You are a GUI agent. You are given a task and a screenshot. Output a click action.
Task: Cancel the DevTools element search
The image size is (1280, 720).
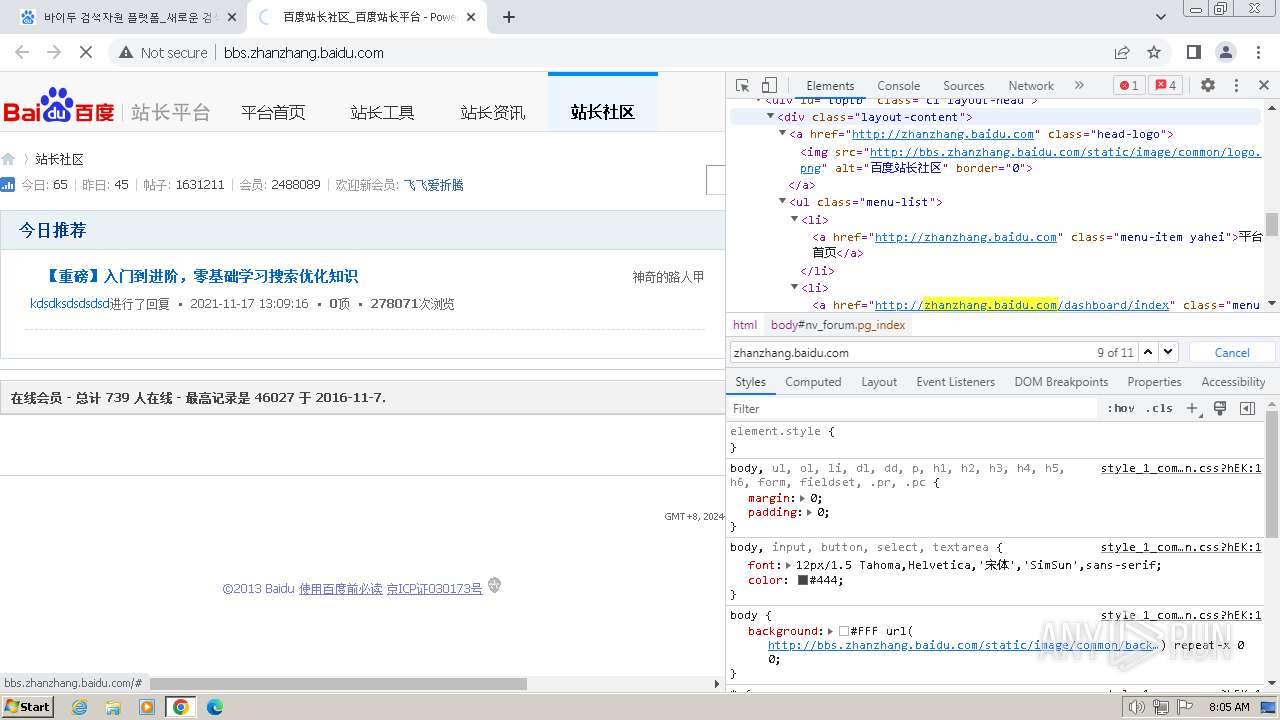click(x=1231, y=352)
